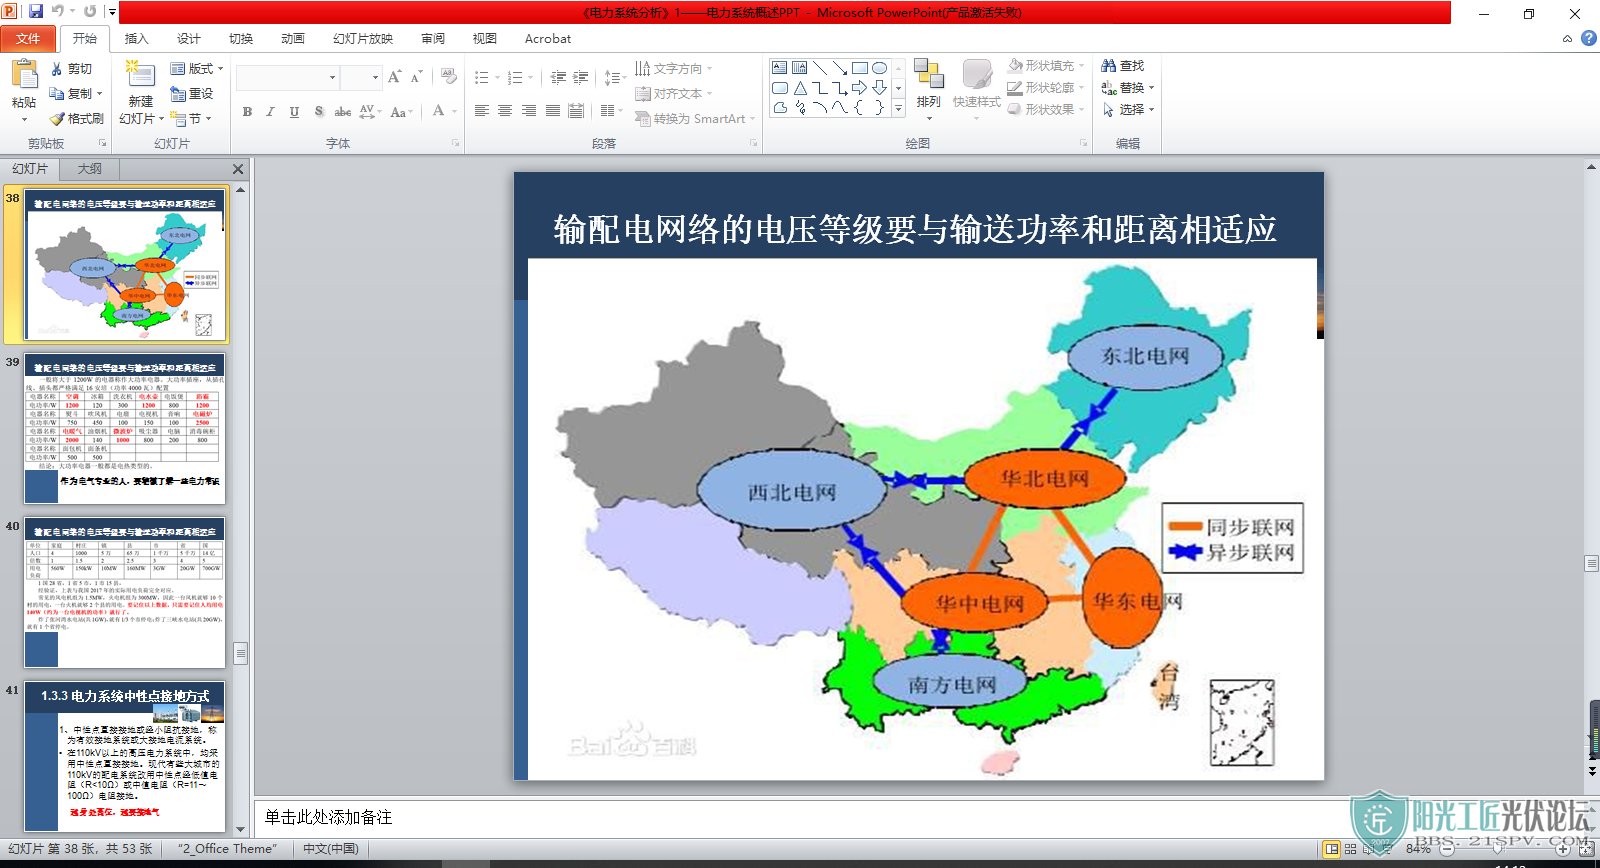The image size is (1600, 868).
Task: Toggle Underline formatting
Action: click(x=294, y=112)
